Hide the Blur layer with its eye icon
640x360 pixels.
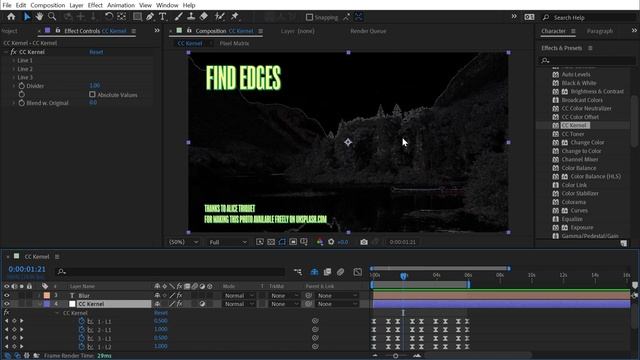click(x=7, y=296)
